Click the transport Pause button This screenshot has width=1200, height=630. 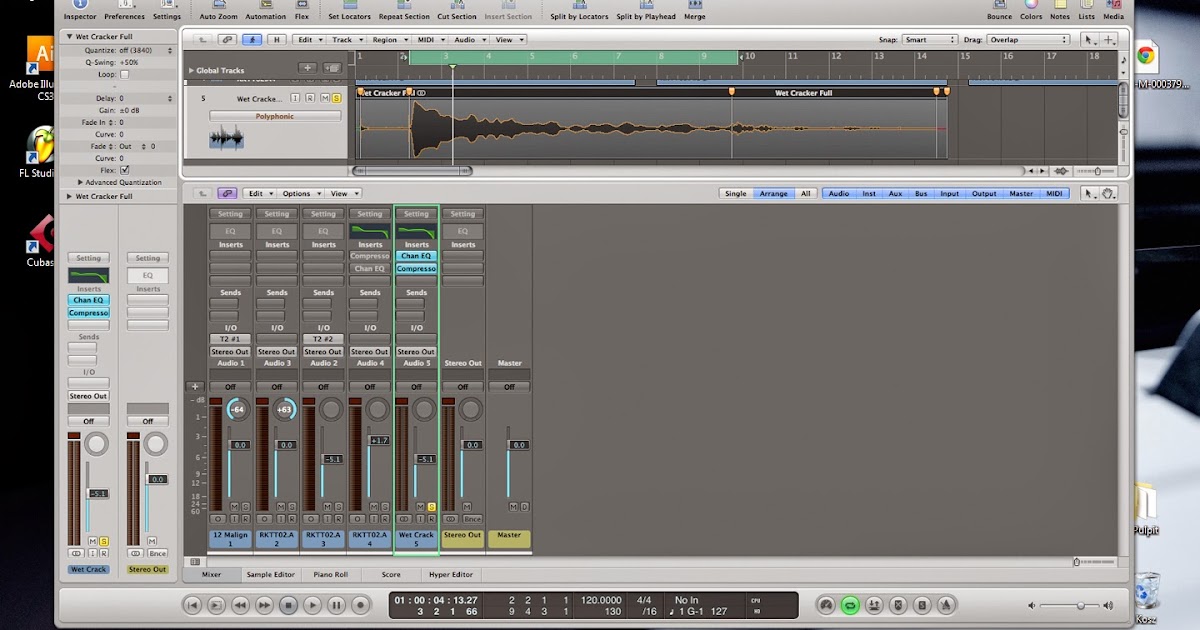[336, 605]
